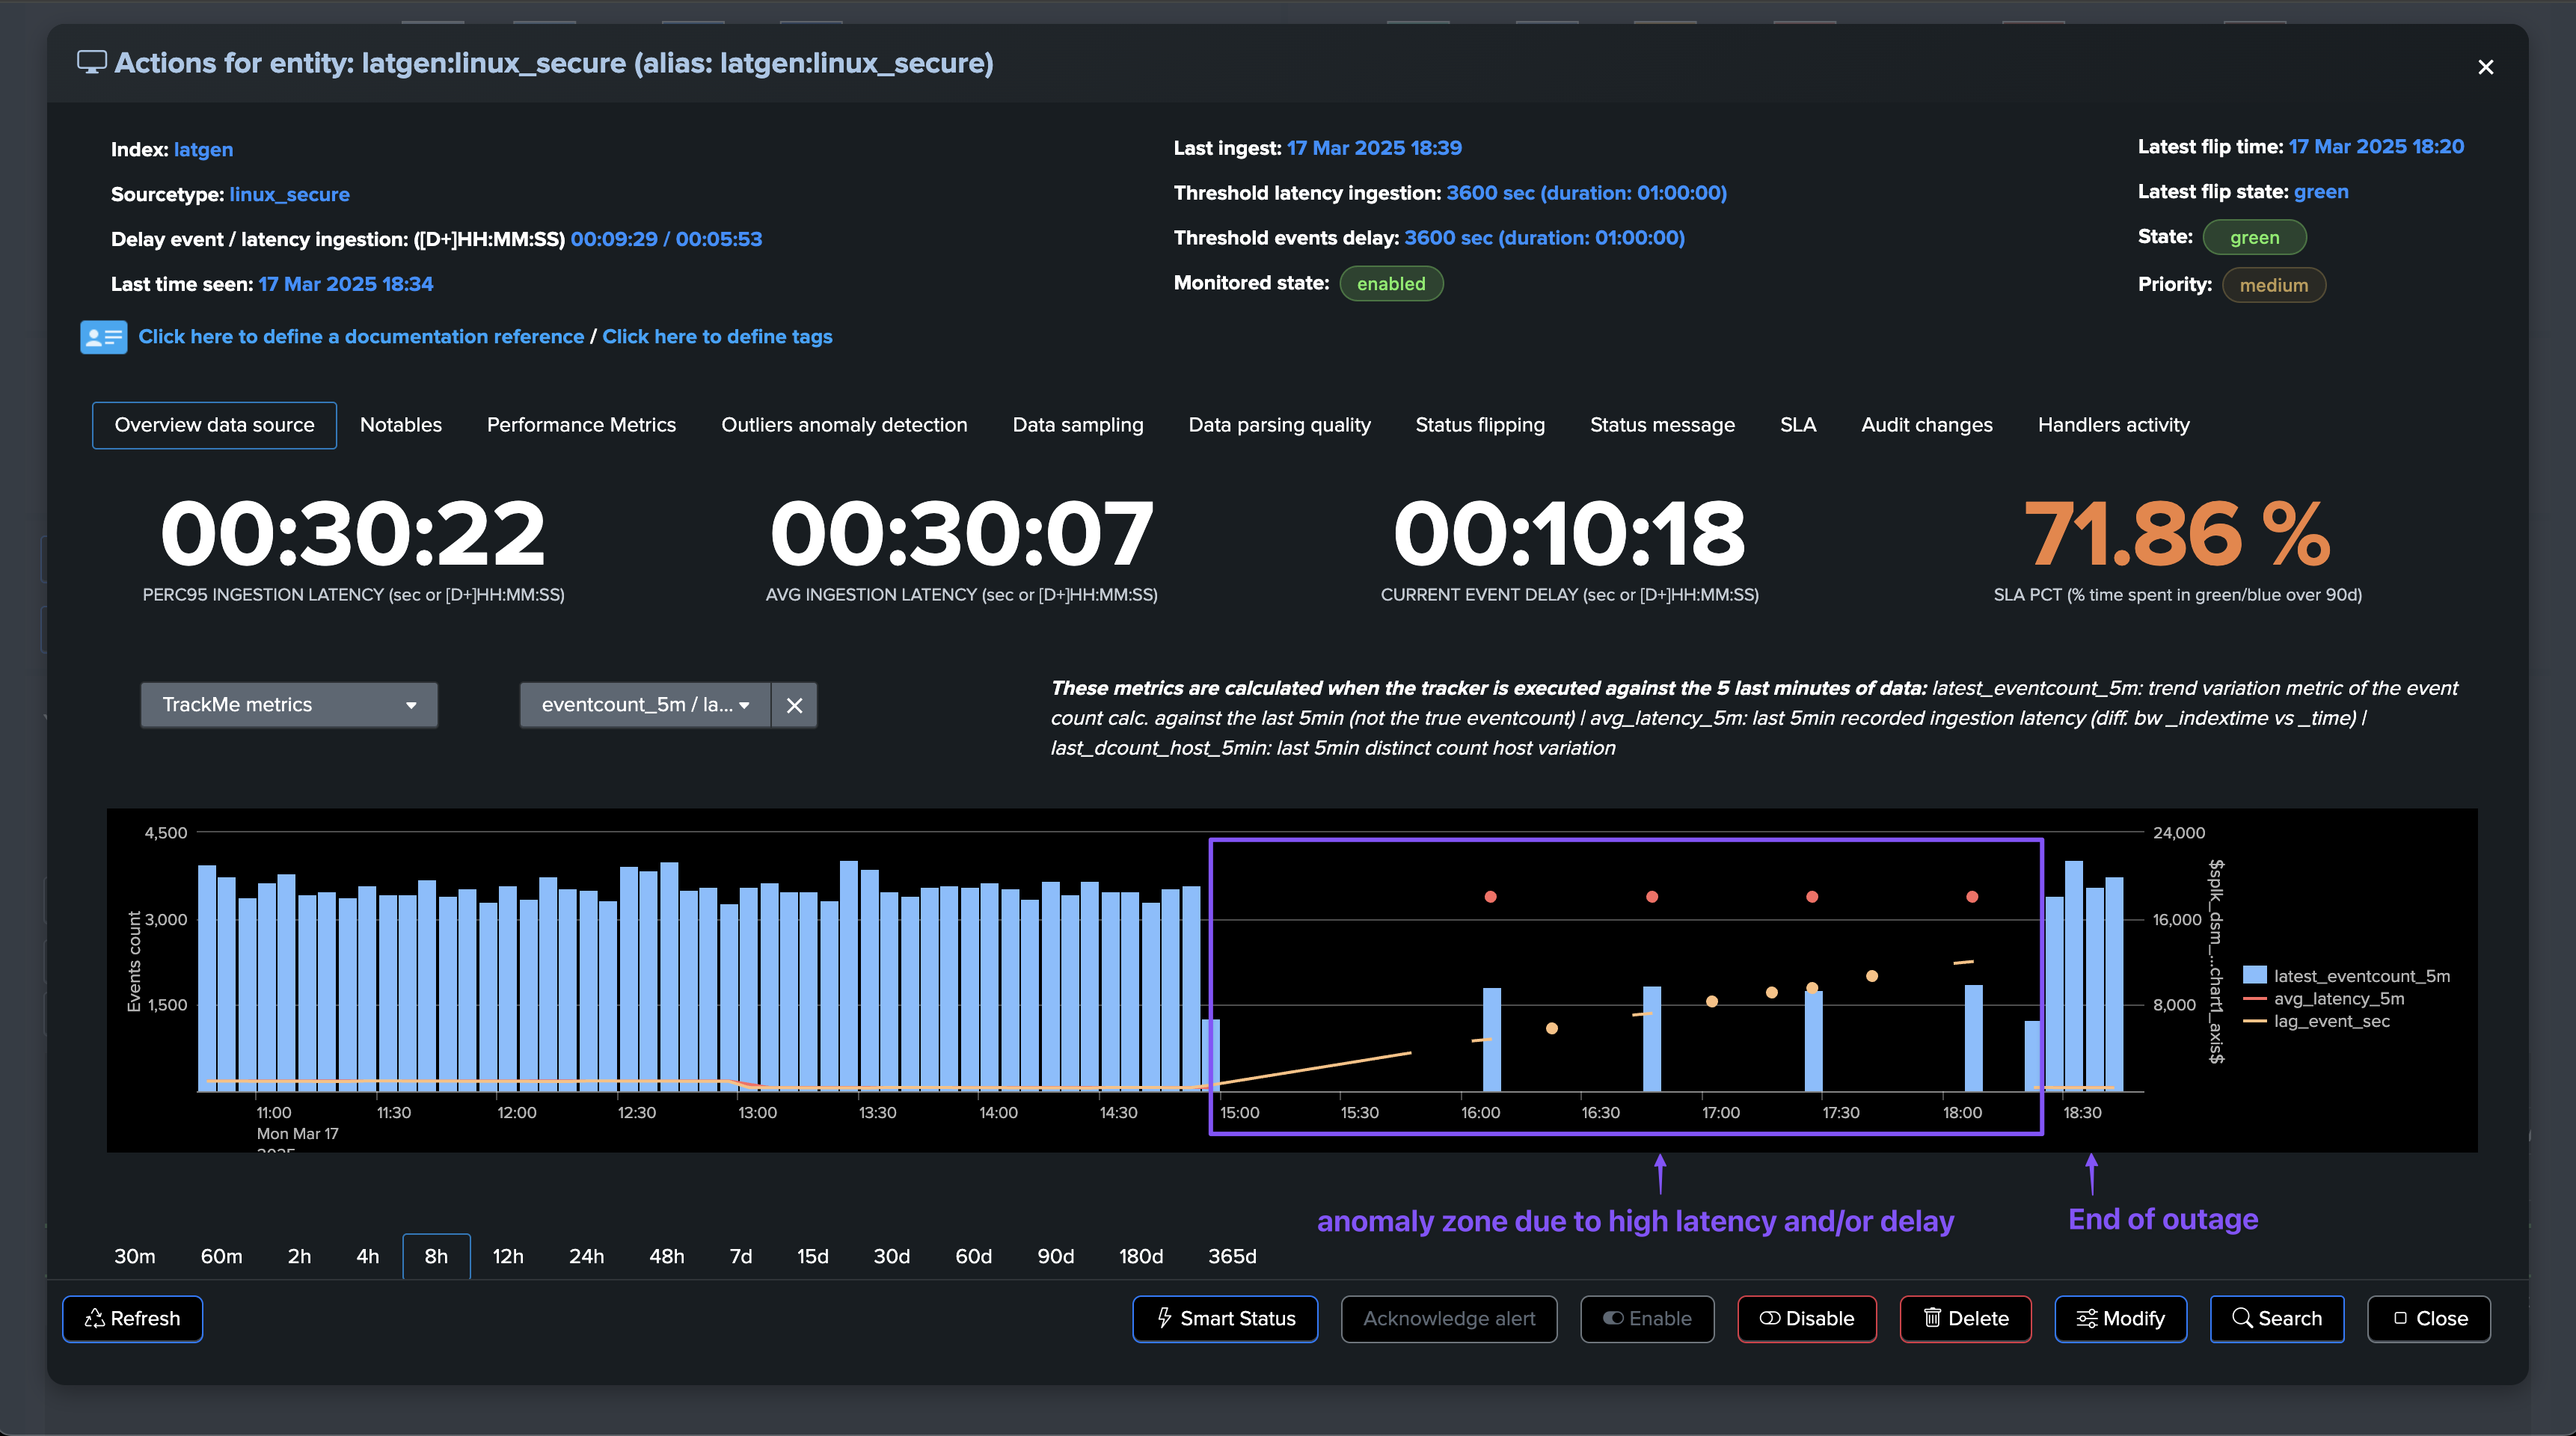Viewport: 2576px width, 1436px height.
Task: Click the red latency dot near 16:00
Action: pos(1490,896)
